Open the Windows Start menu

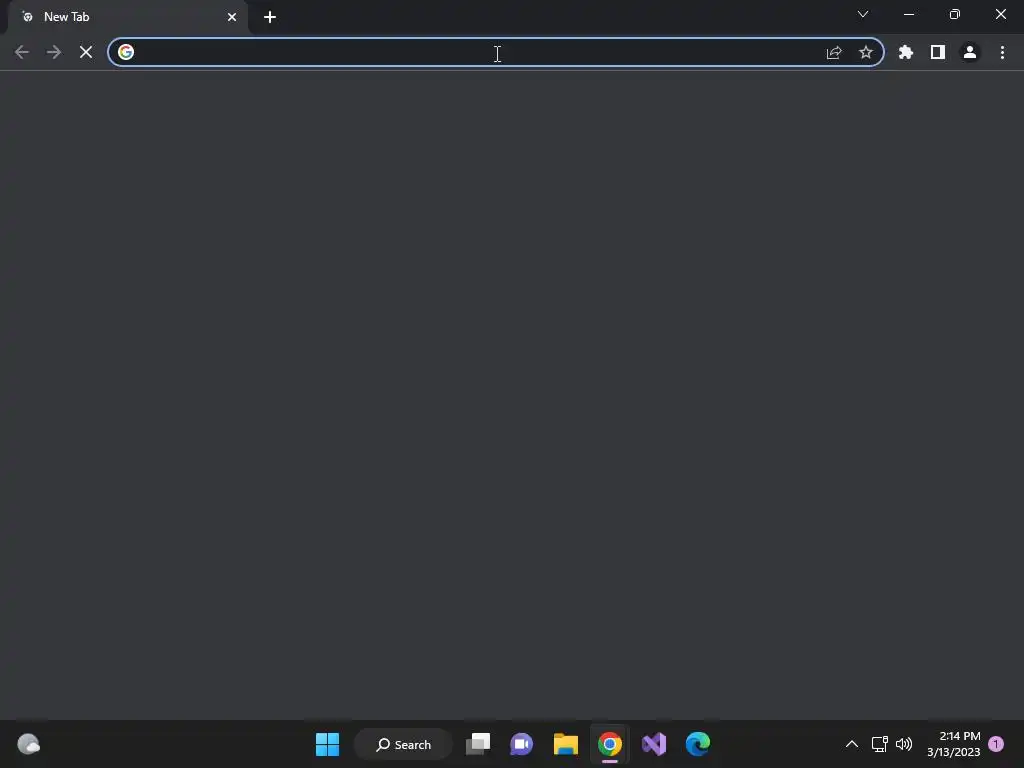(x=327, y=744)
